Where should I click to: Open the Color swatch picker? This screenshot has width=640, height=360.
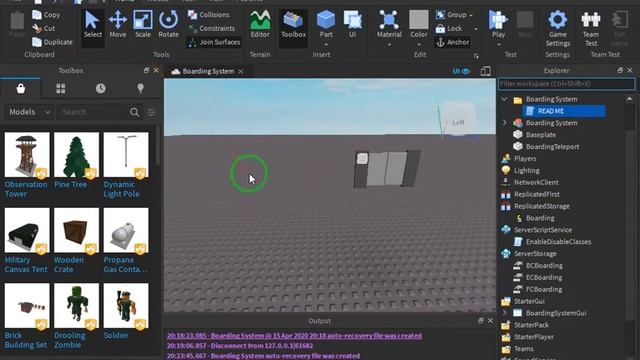(419, 24)
